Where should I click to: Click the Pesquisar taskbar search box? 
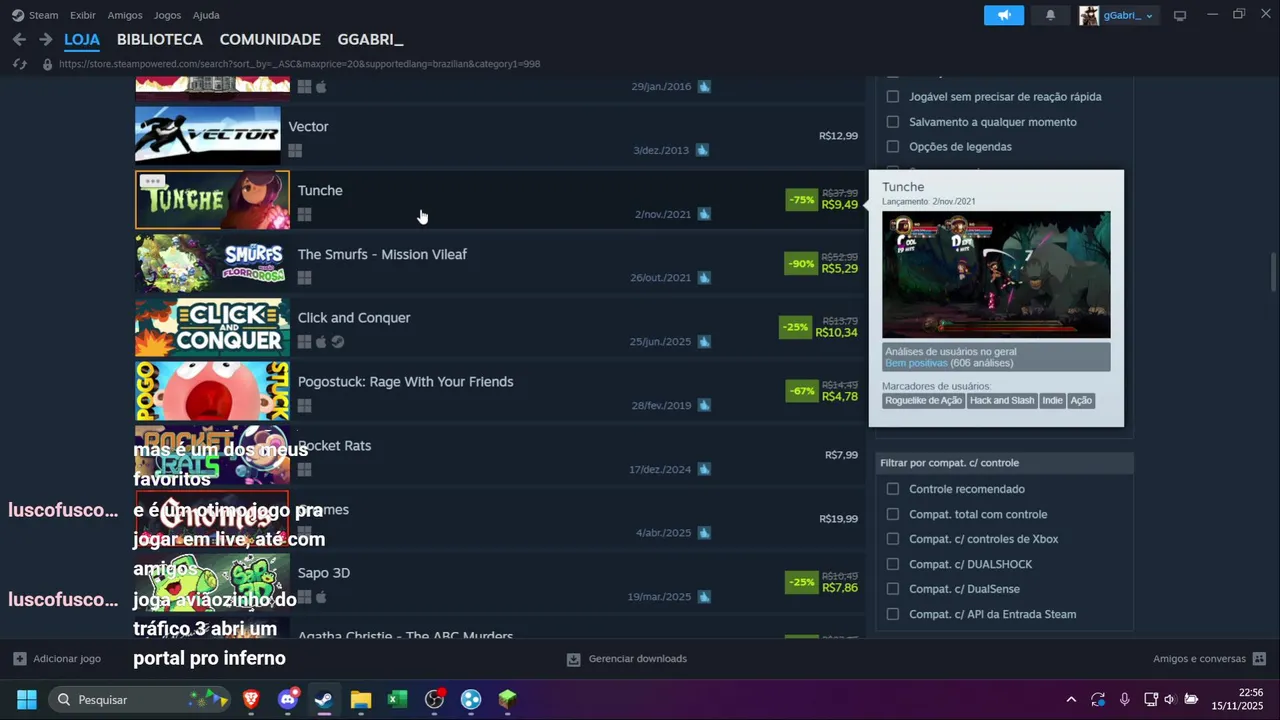click(139, 699)
